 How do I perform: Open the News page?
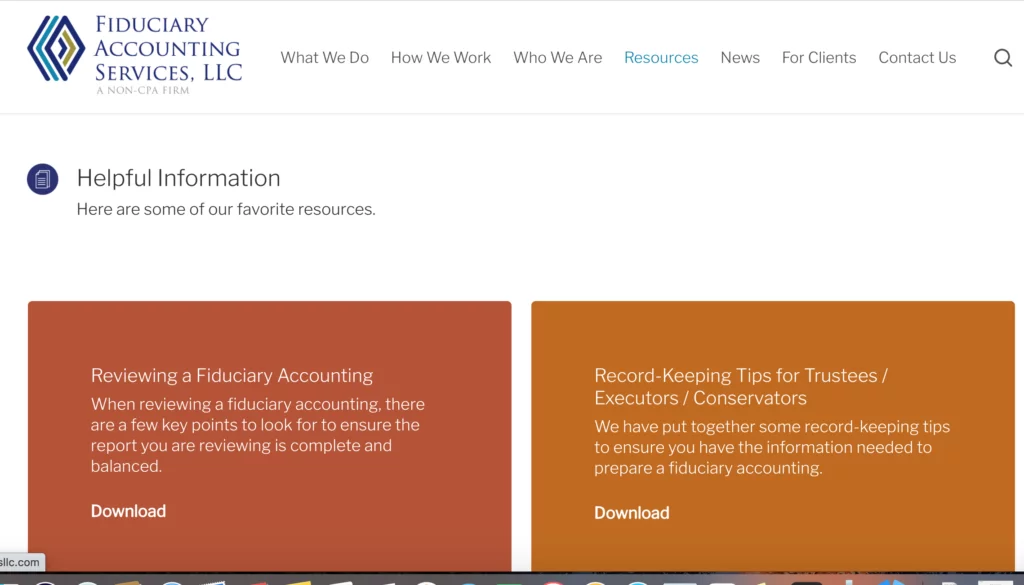click(740, 58)
